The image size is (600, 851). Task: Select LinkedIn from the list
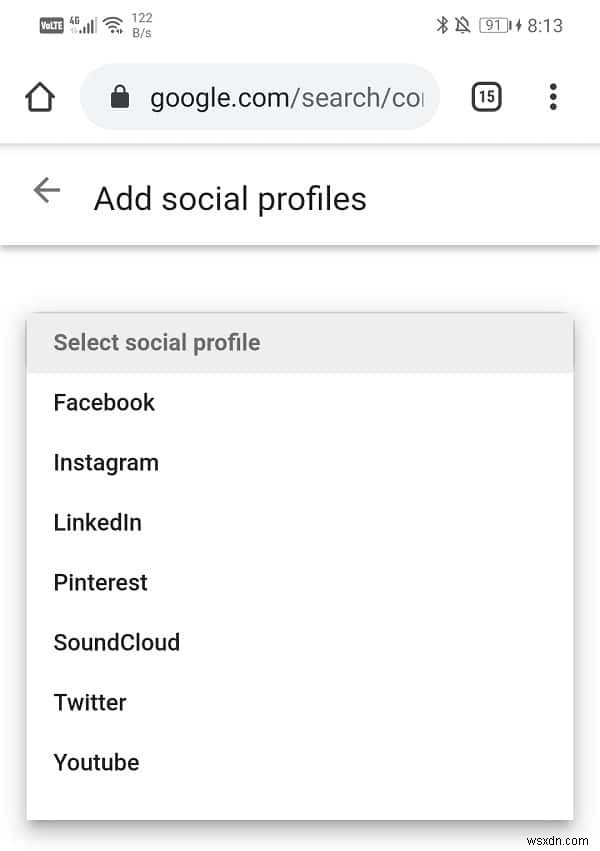97,522
